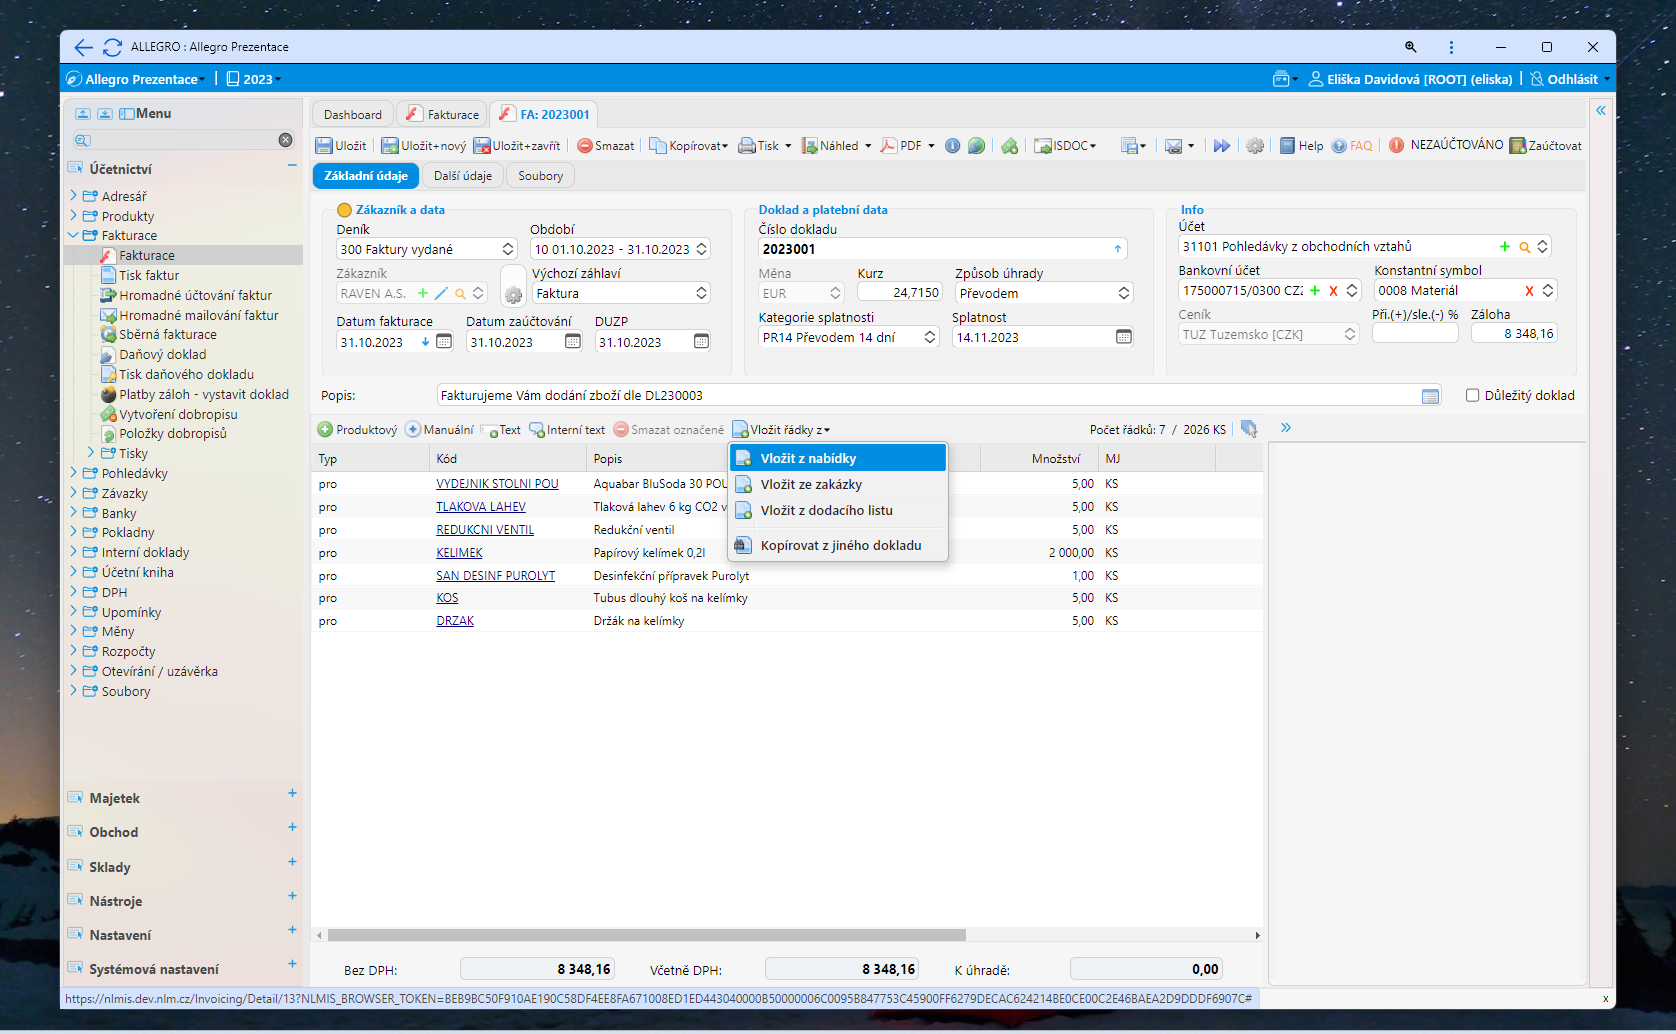Open the Způsob úhrady combo box

(x=1044, y=293)
